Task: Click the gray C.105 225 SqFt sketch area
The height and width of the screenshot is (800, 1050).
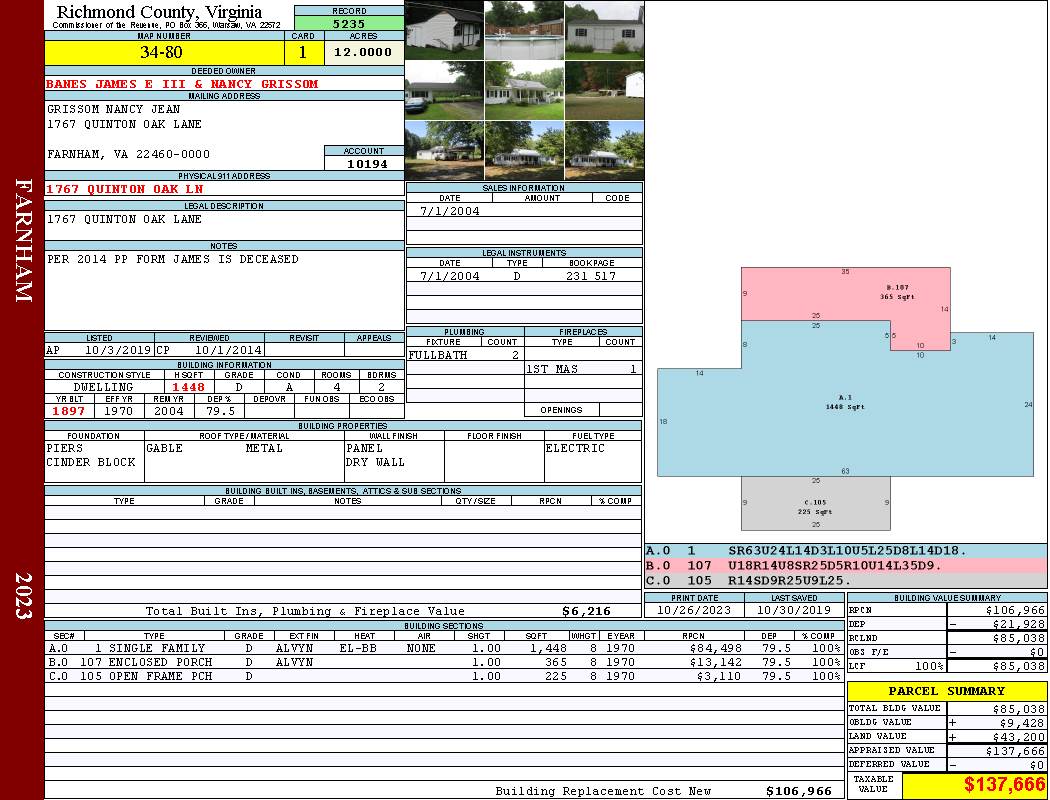Action: click(816, 503)
